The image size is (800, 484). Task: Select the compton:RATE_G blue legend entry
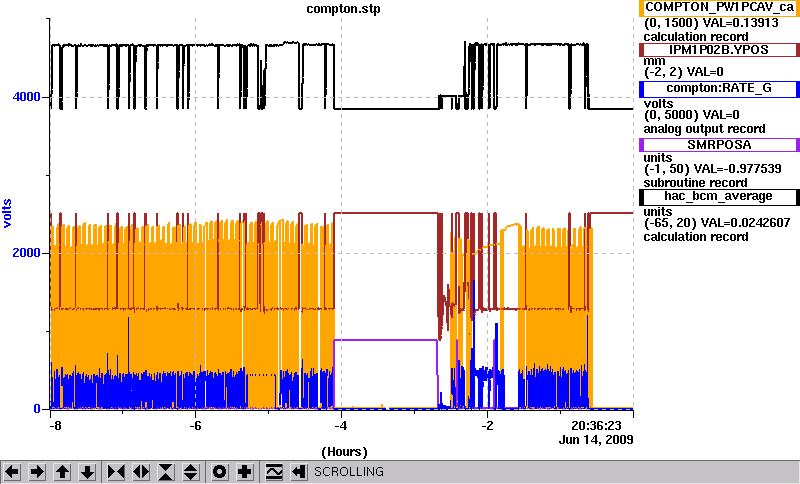pos(719,89)
